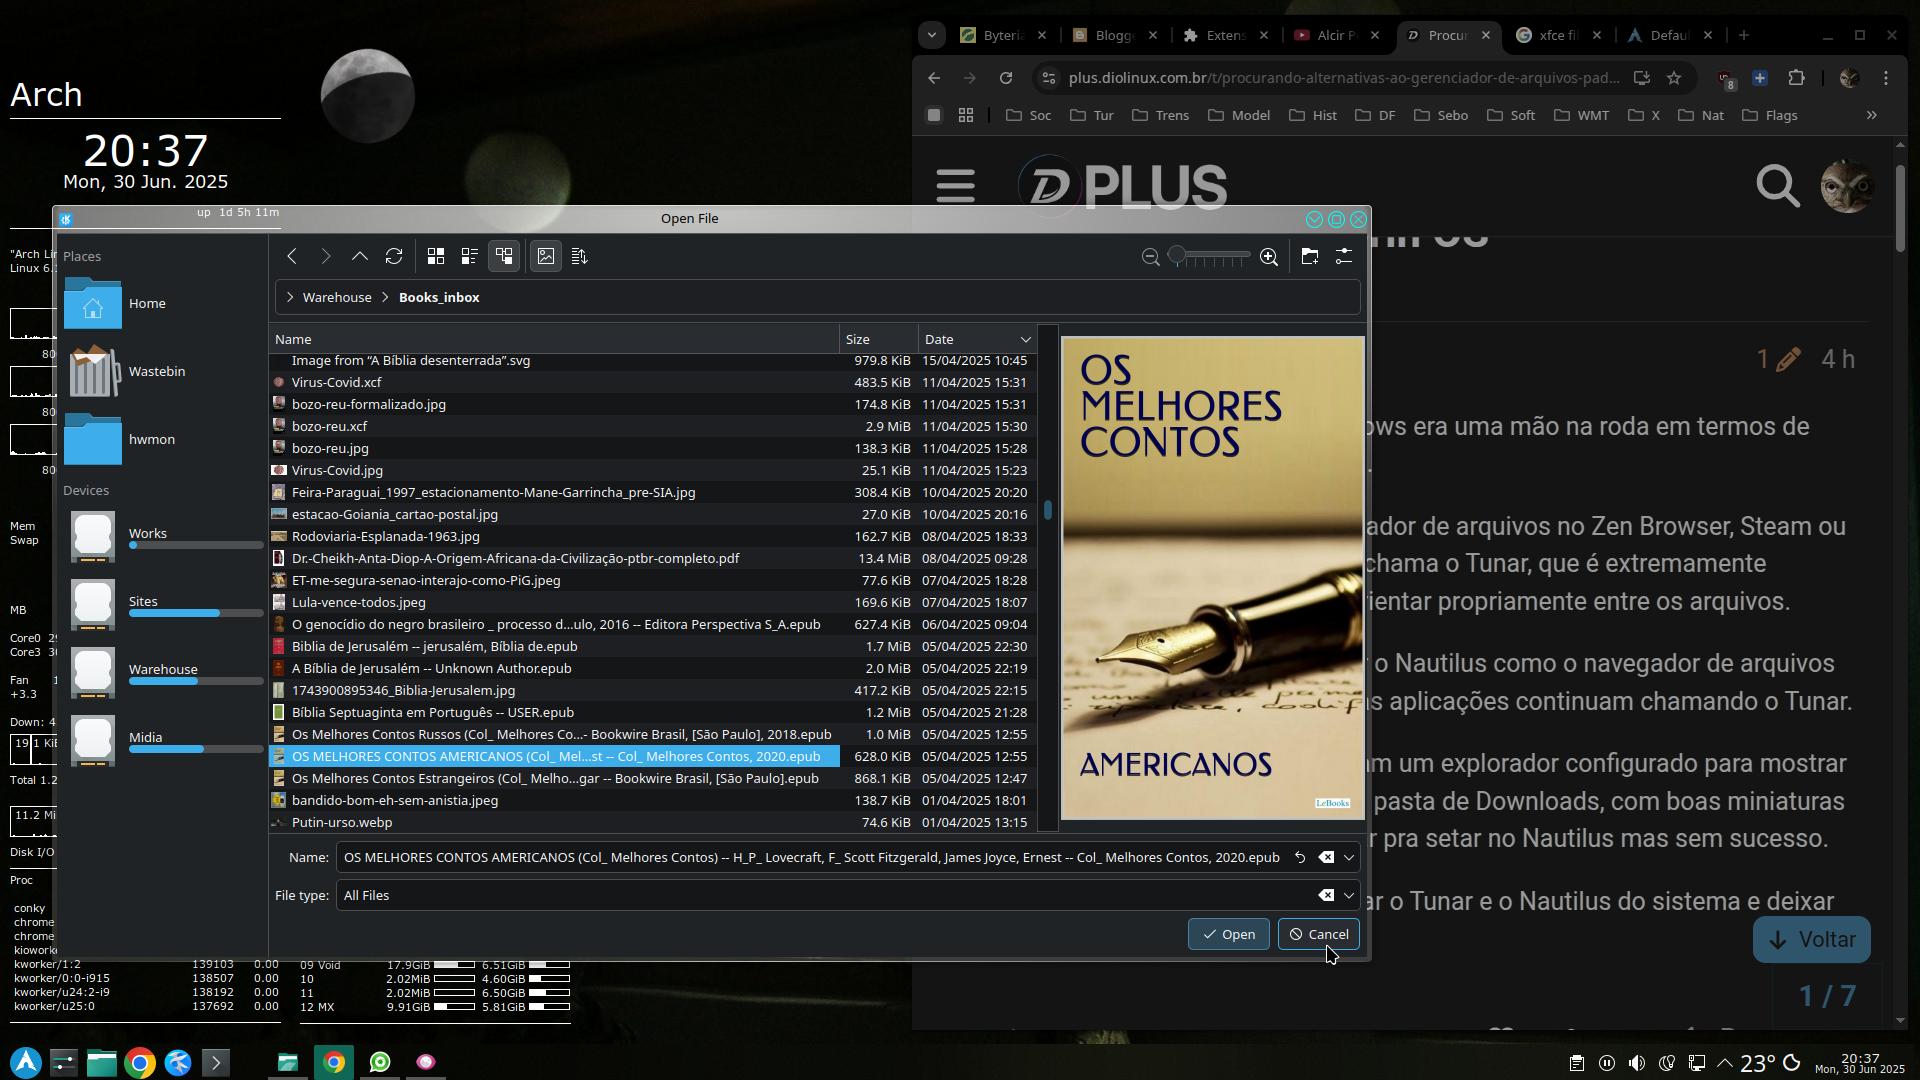Click Books_inbox in the breadcrumb path
The height and width of the screenshot is (1080, 1920).
[x=439, y=298]
